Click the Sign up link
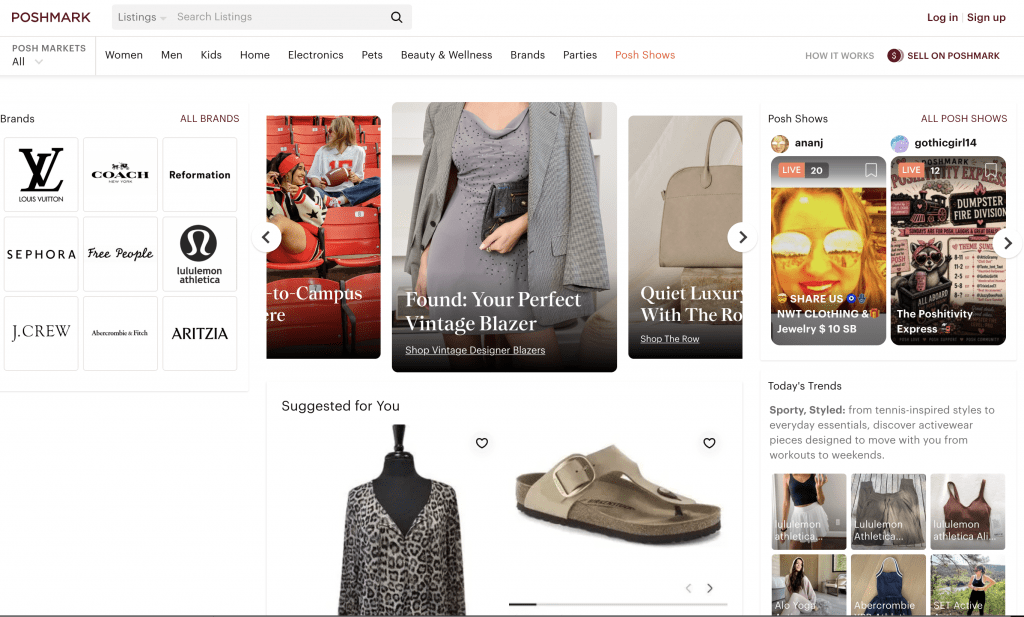Viewport: 1024px width, 617px height. point(986,18)
